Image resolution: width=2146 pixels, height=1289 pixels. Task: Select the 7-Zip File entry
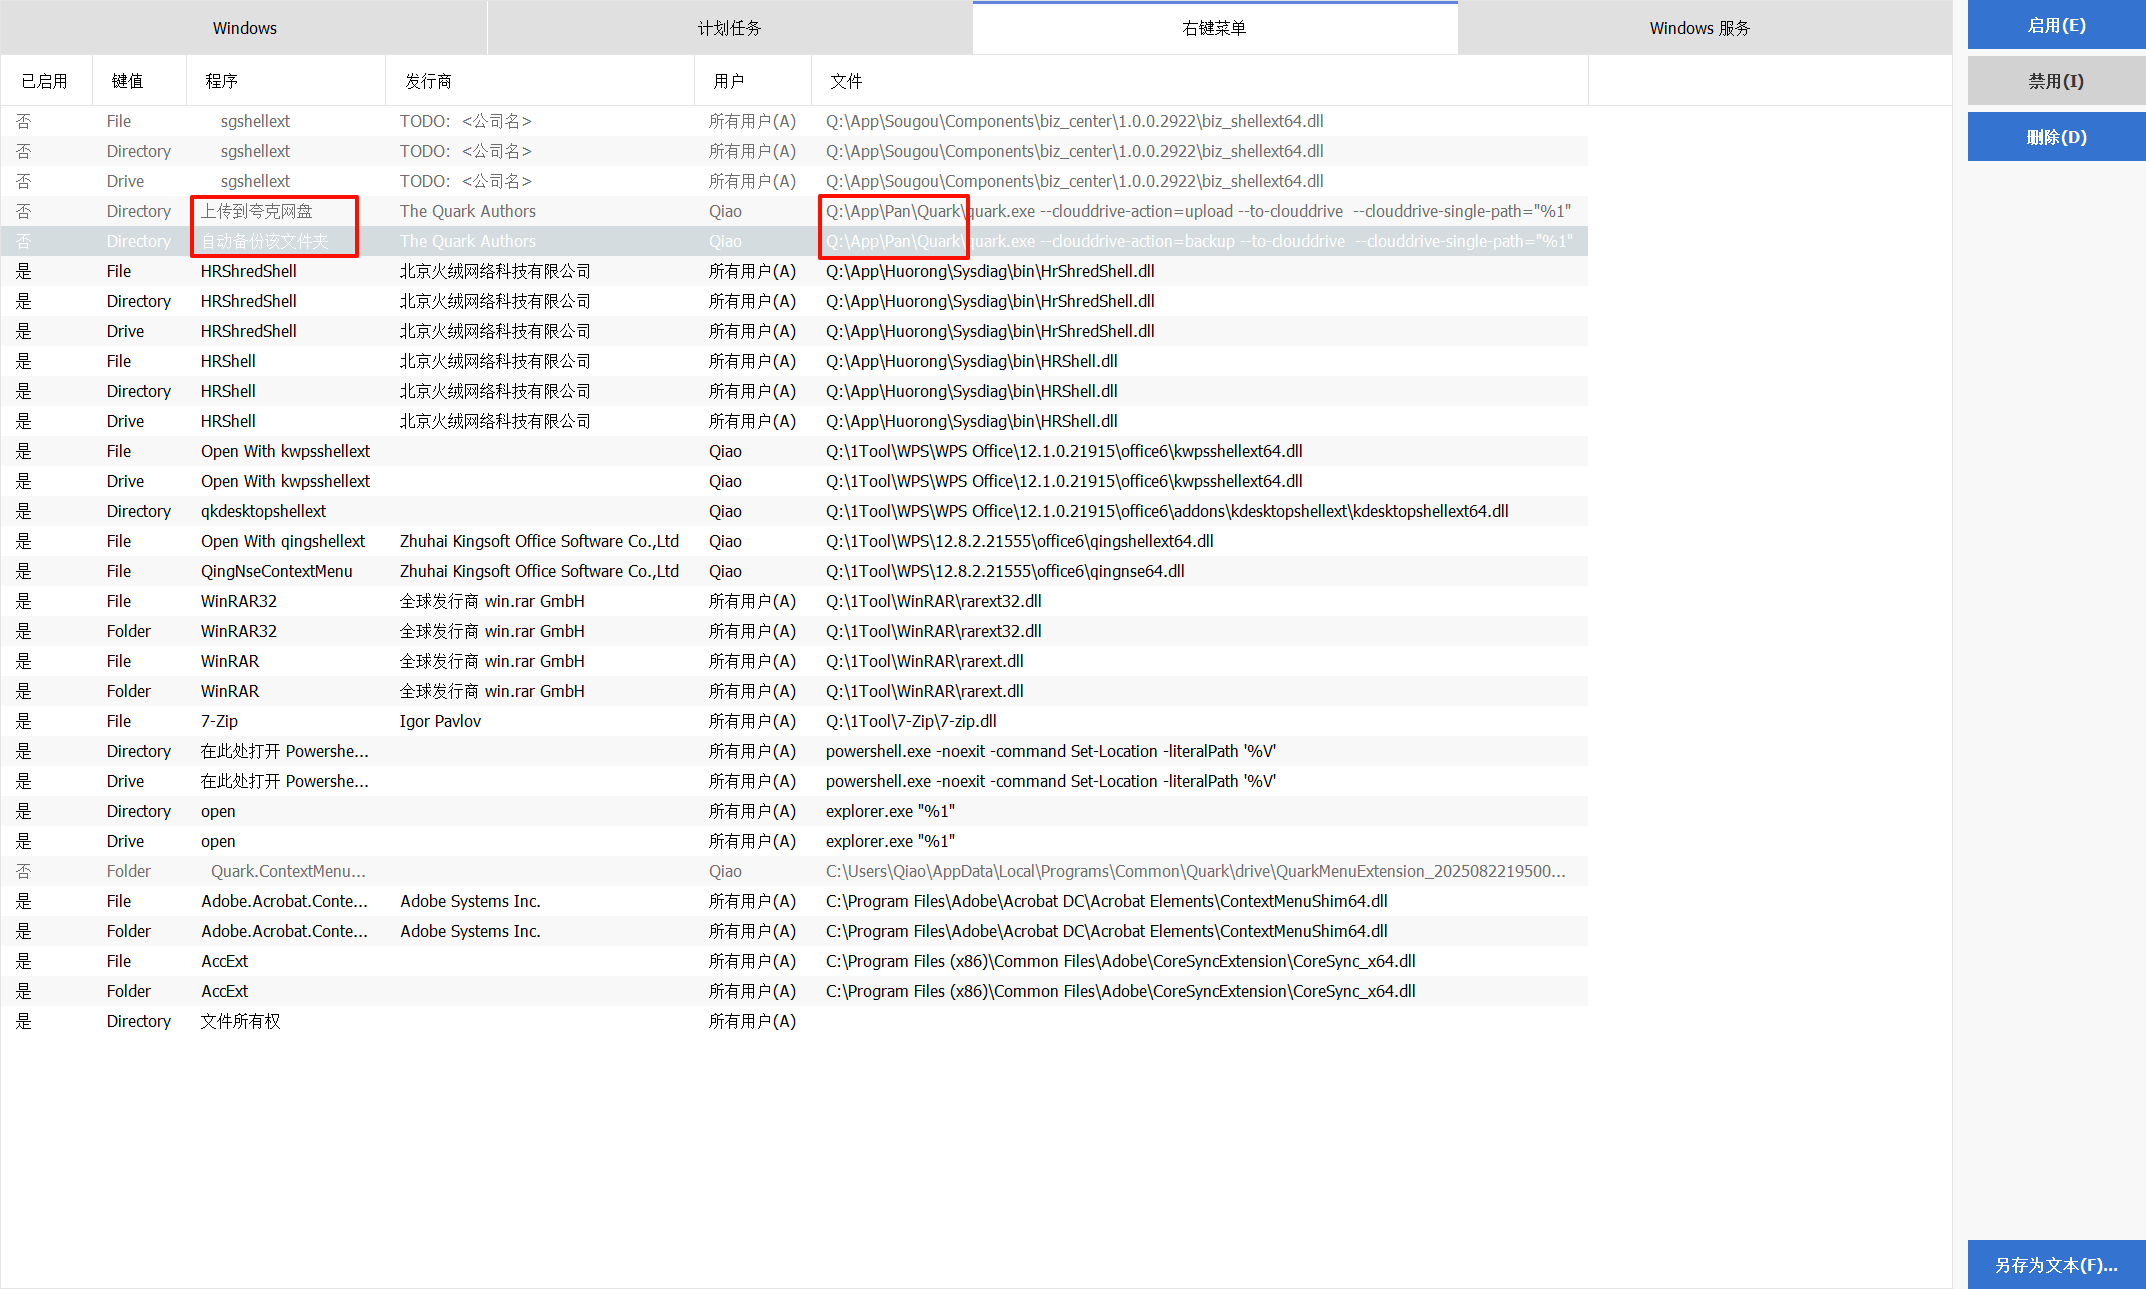(220, 721)
